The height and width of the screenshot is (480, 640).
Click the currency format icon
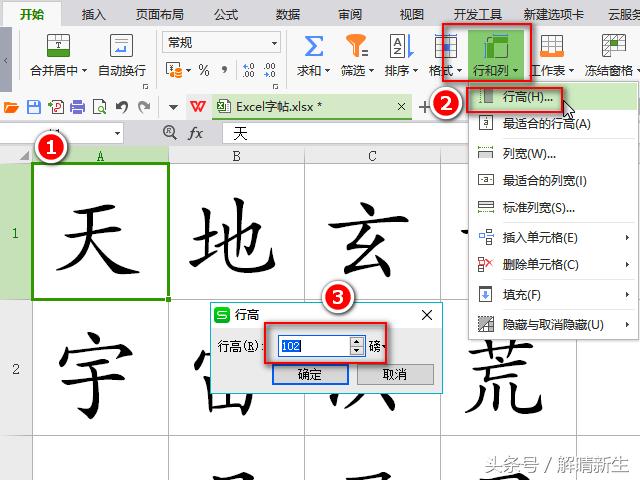[x=174, y=70]
